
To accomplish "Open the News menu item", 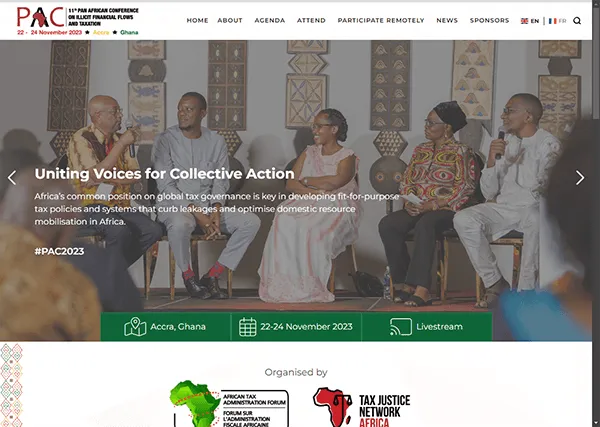I will tap(447, 21).
